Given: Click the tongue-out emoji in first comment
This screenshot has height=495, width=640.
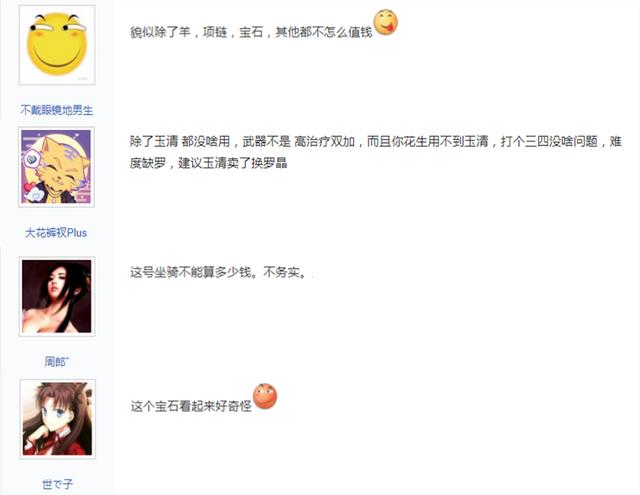Looking at the screenshot, I should [386, 22].
